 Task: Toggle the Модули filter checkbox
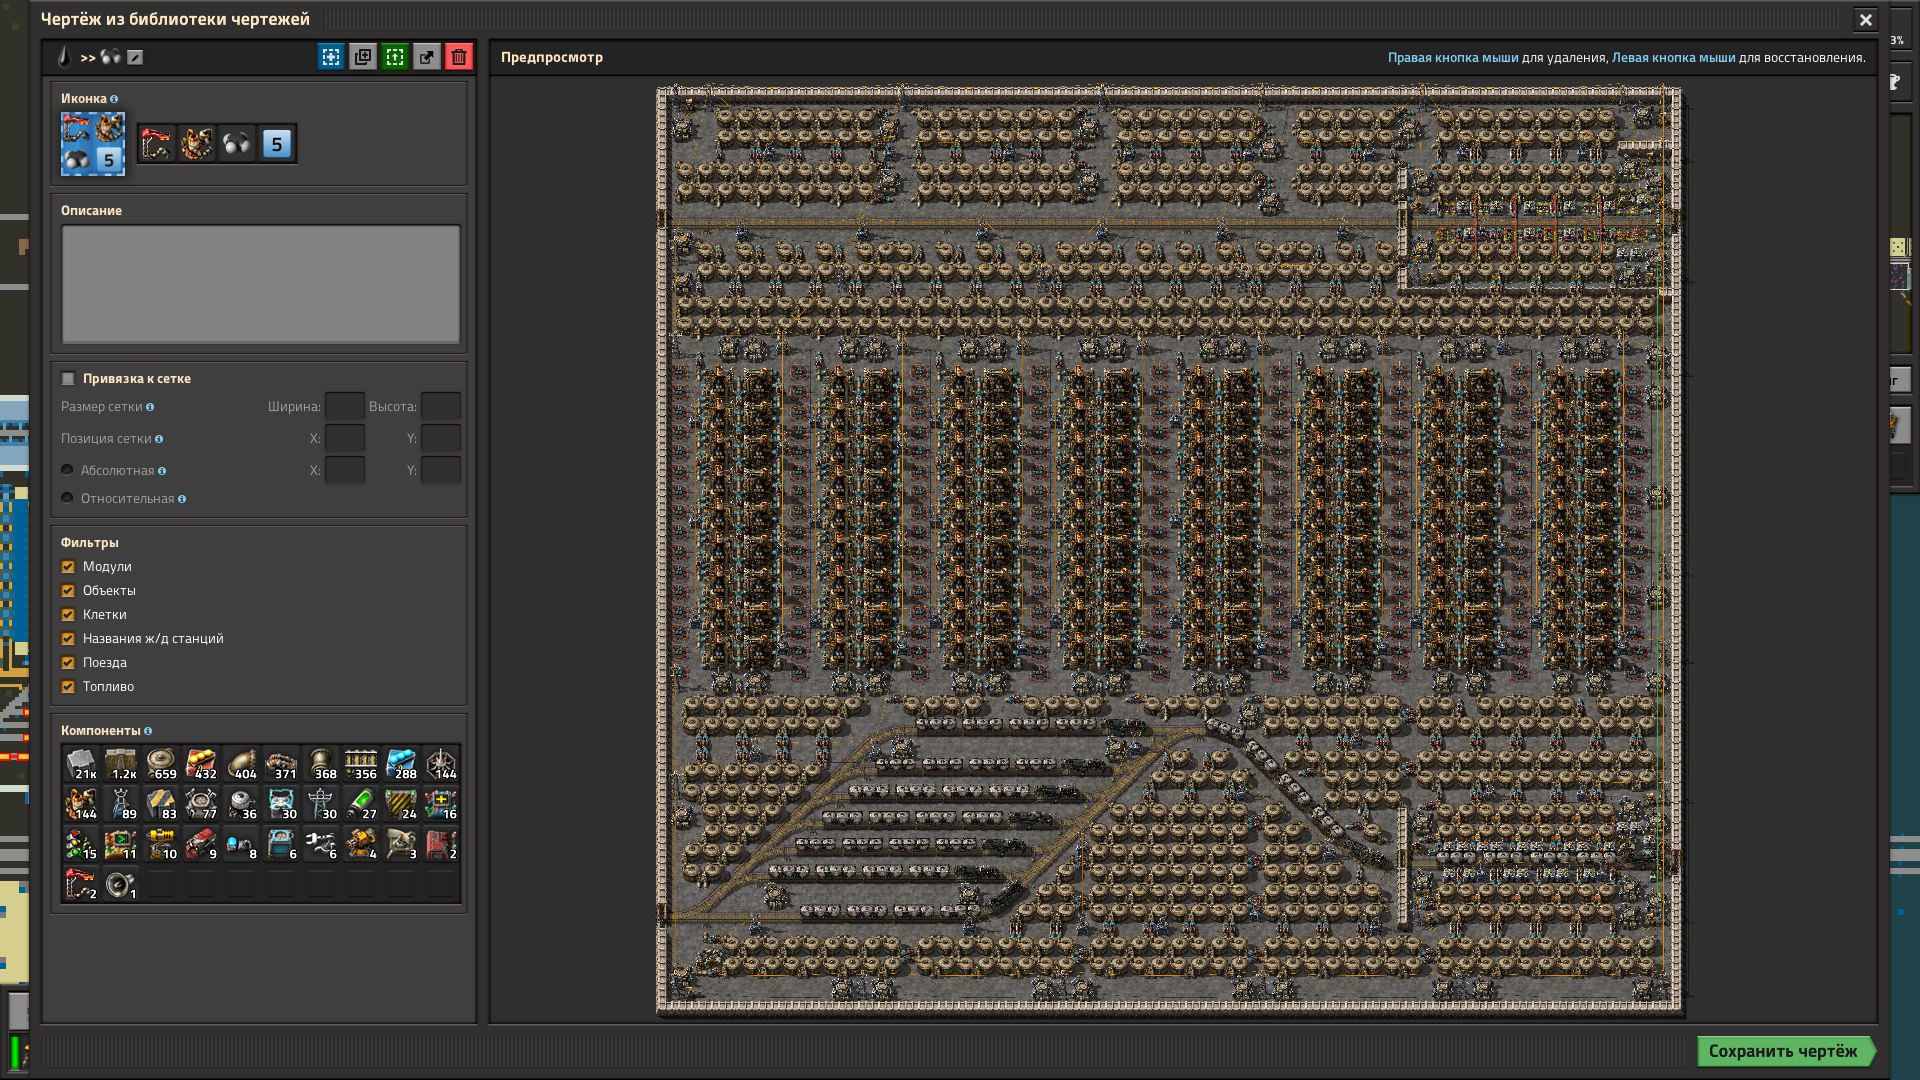pos(68,566)
